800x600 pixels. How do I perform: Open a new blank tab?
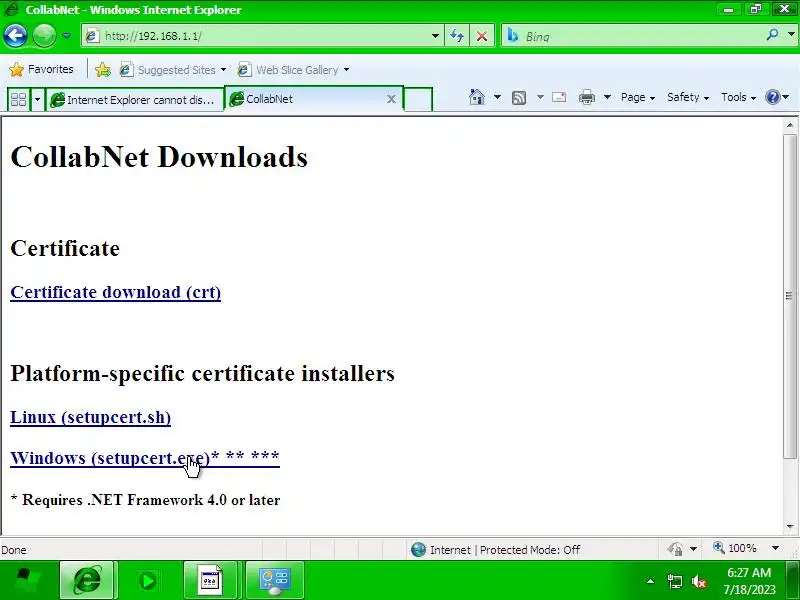point(418,99)
